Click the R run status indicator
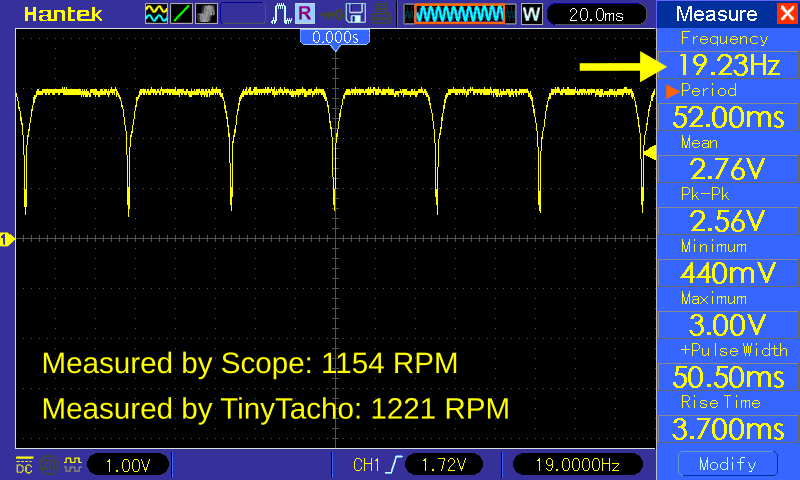 305,14
